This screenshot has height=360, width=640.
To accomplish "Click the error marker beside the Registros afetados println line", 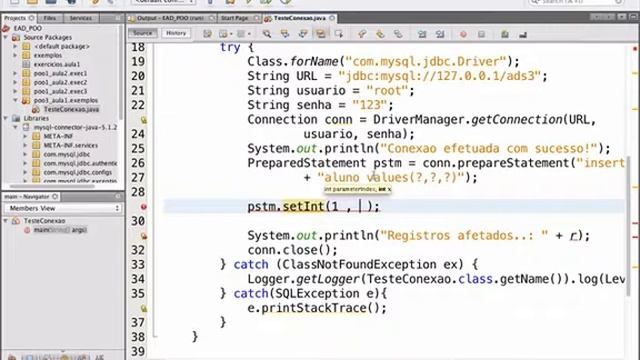I will pyautogui.click(x=144, y=236).
